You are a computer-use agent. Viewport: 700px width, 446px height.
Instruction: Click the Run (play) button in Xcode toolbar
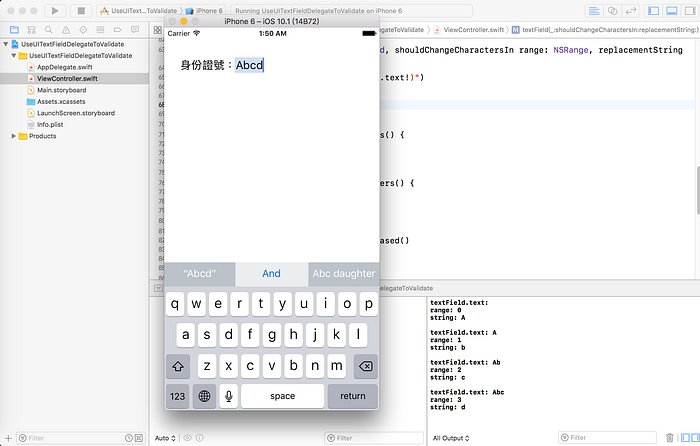55,11
